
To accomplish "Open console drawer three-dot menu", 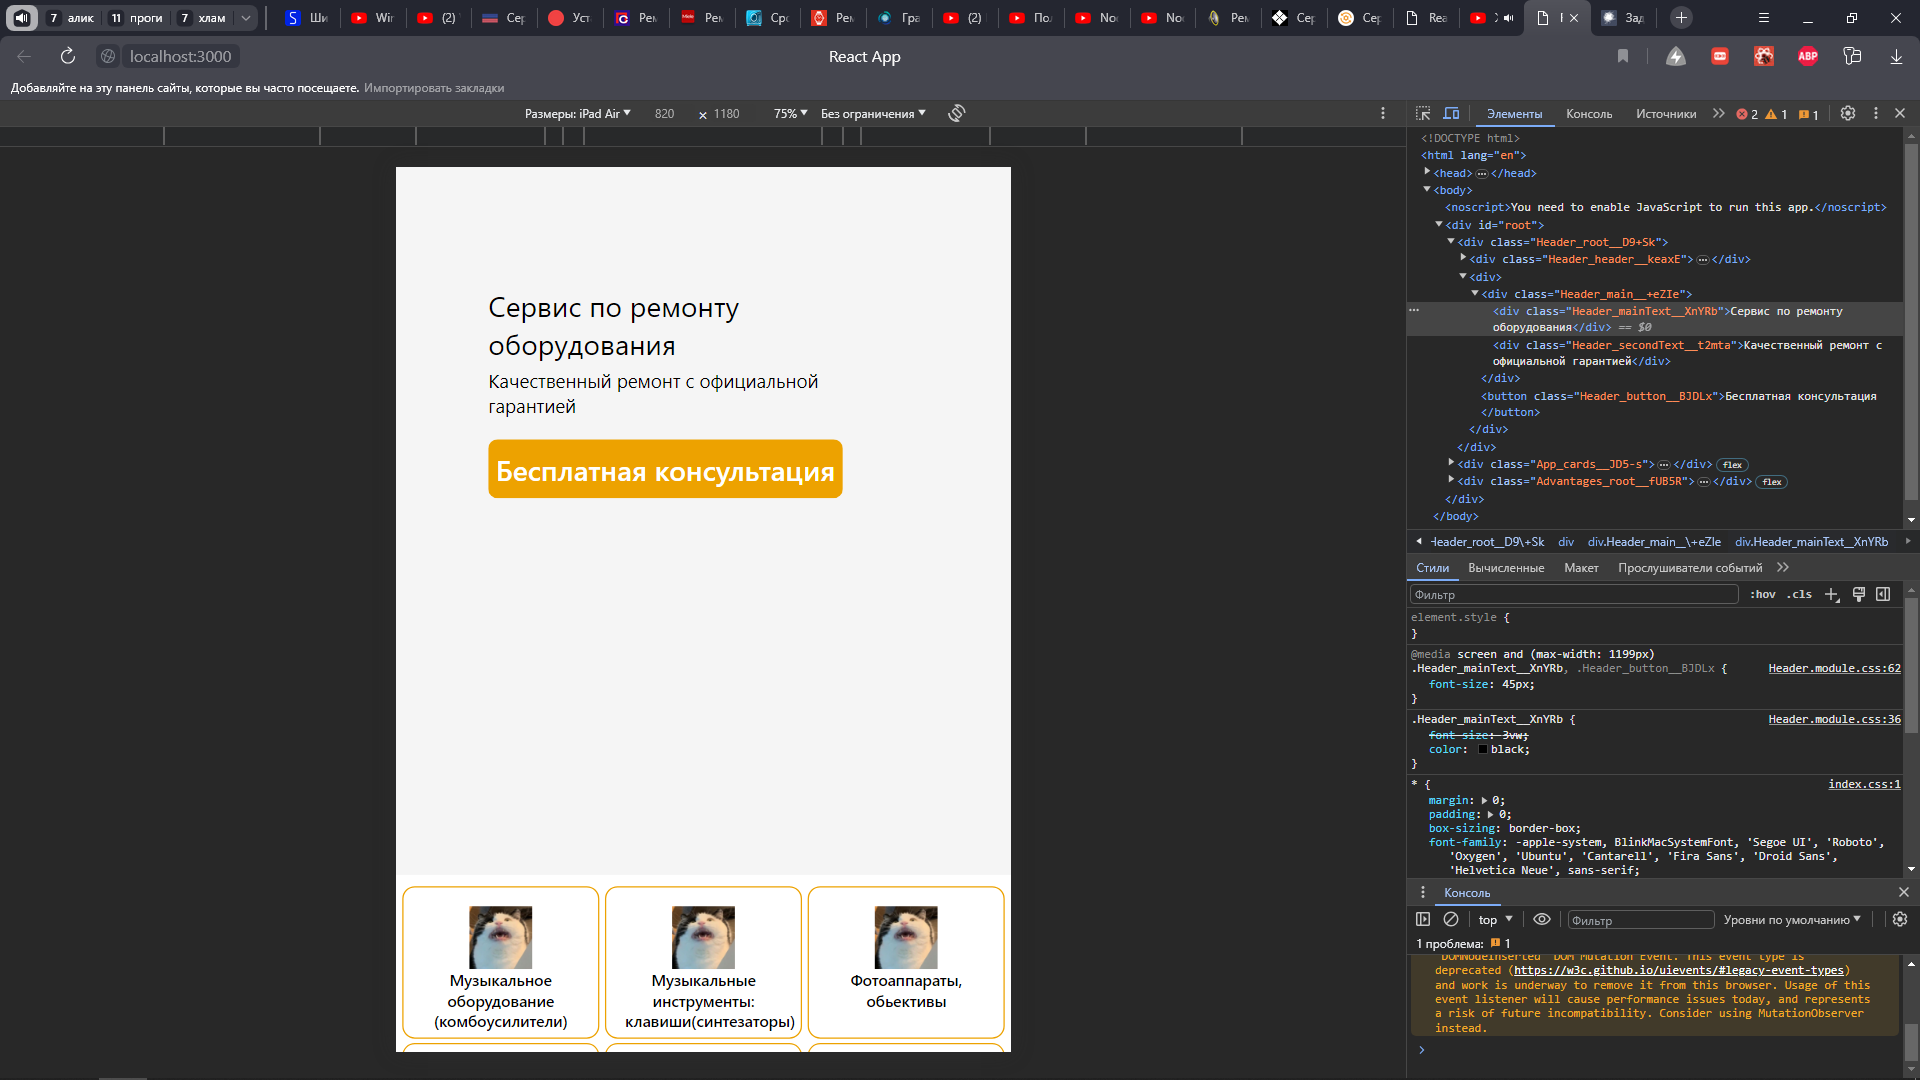I will [x=1423, y=892].
